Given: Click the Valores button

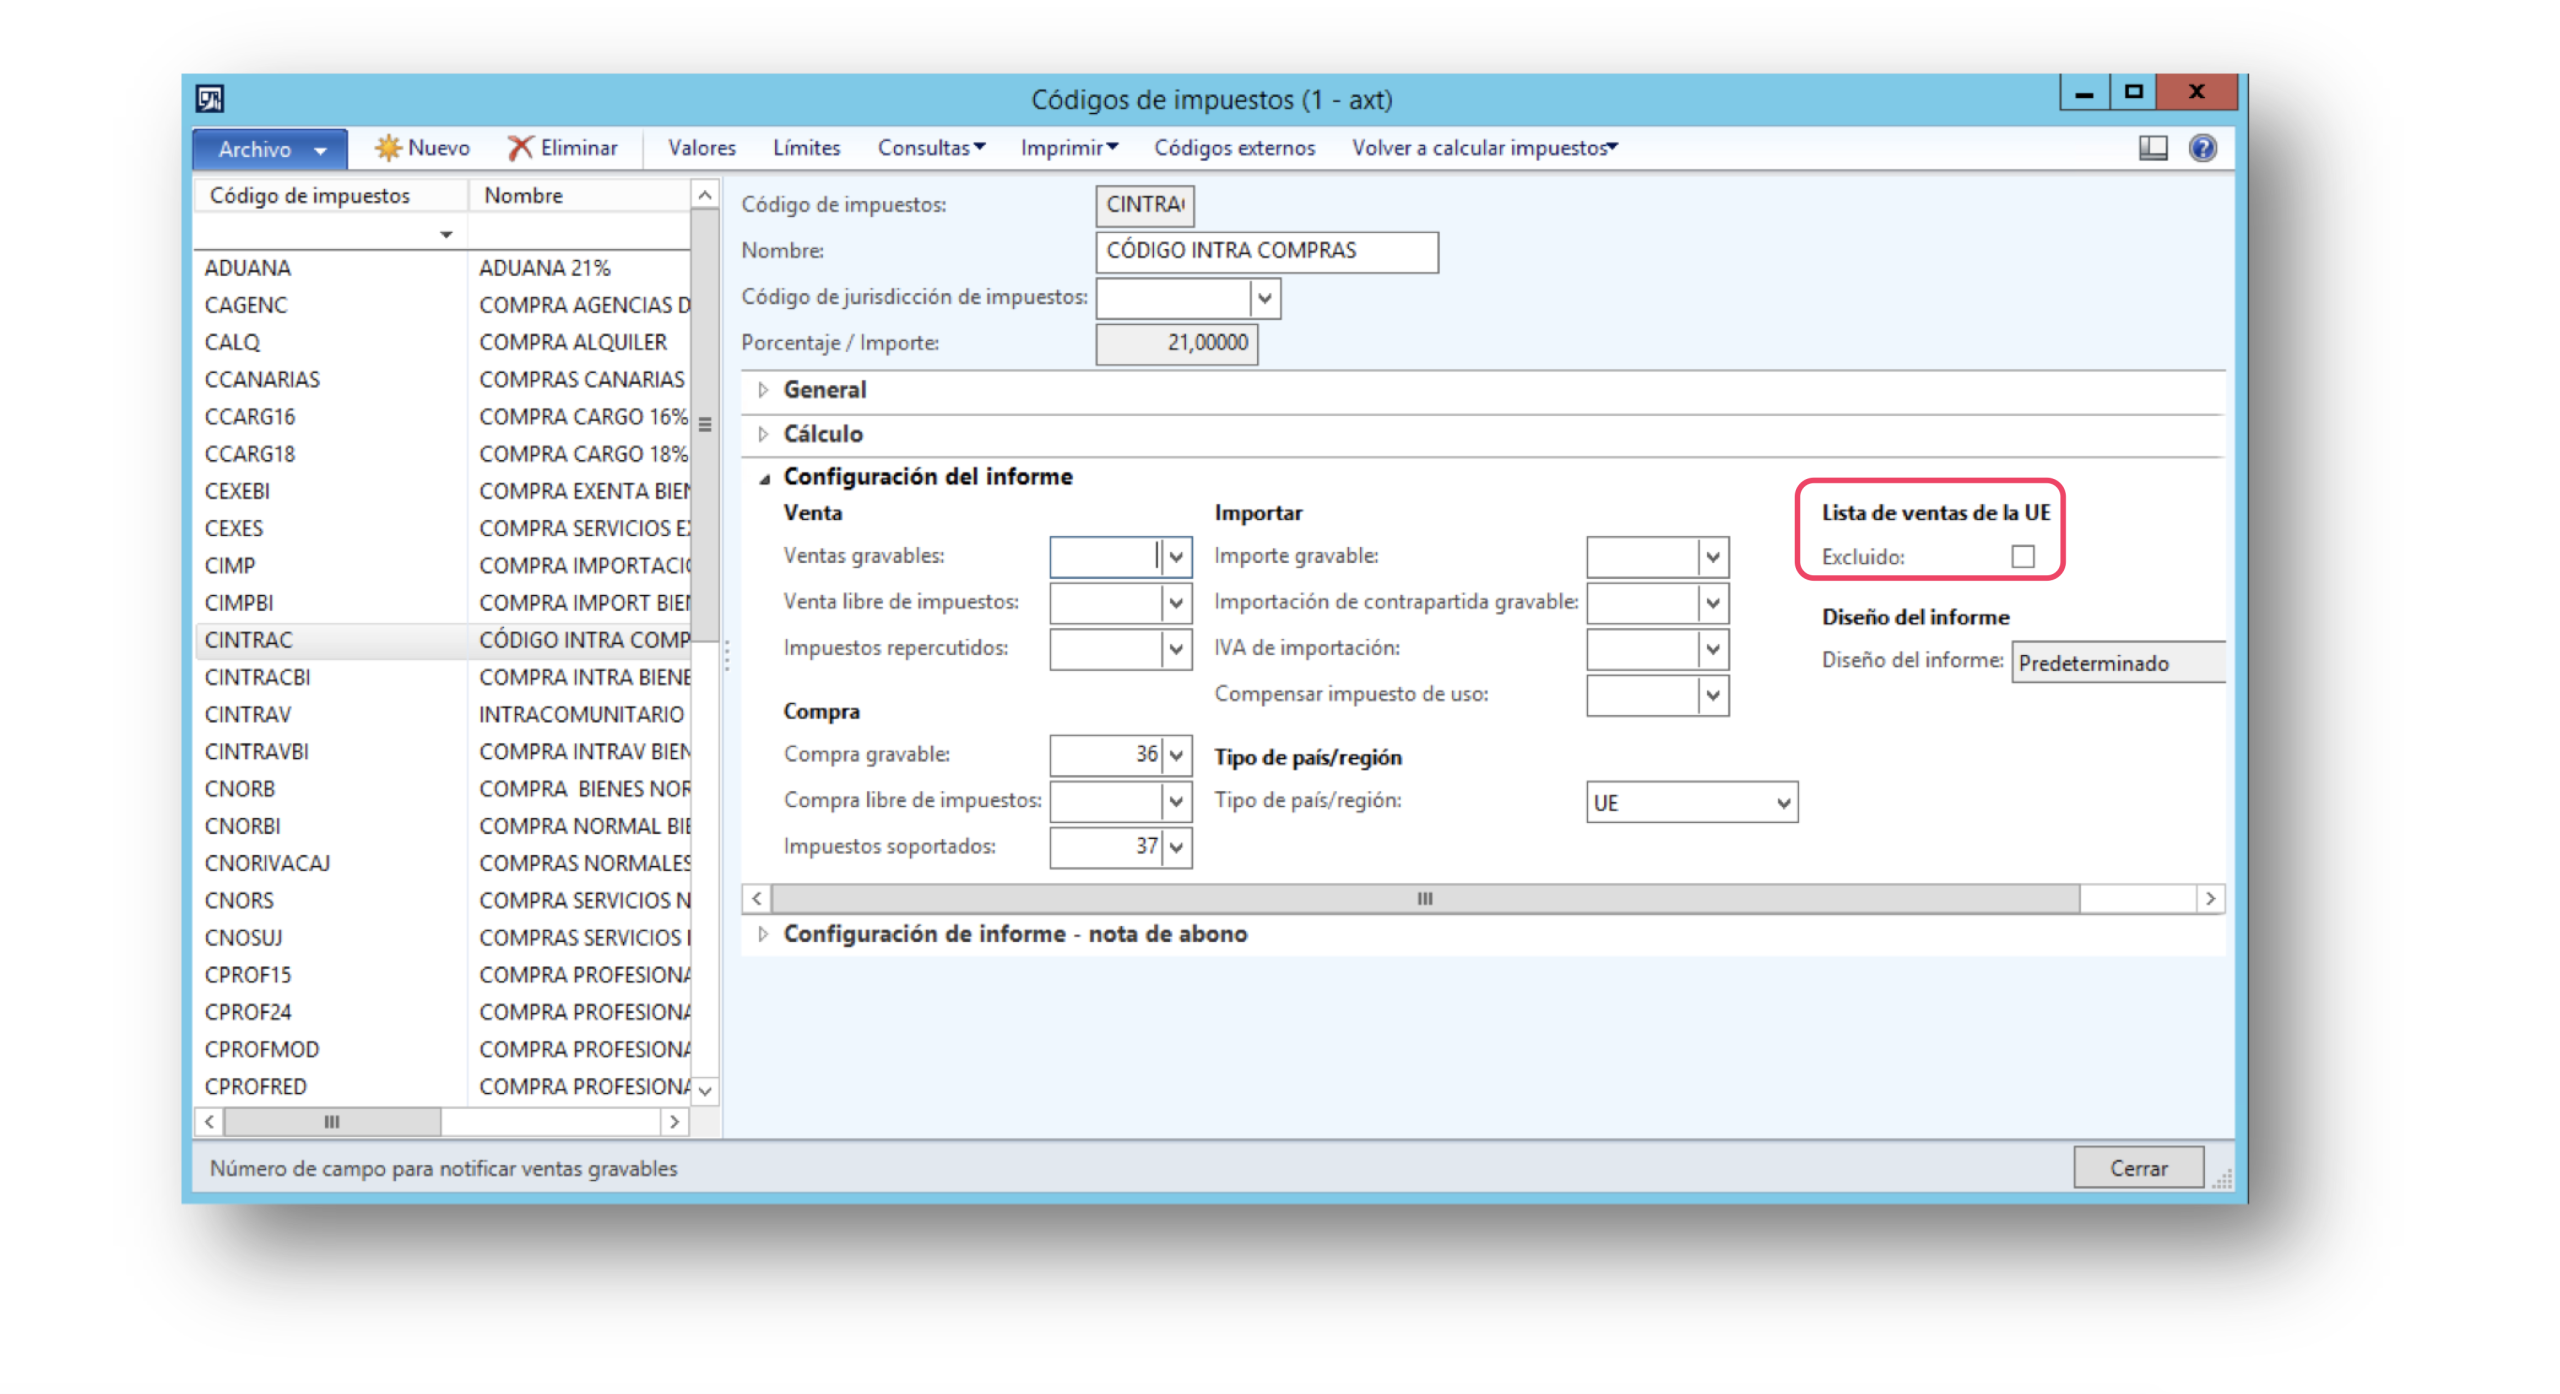Looking at the screenshot, I should click(701, 148).
